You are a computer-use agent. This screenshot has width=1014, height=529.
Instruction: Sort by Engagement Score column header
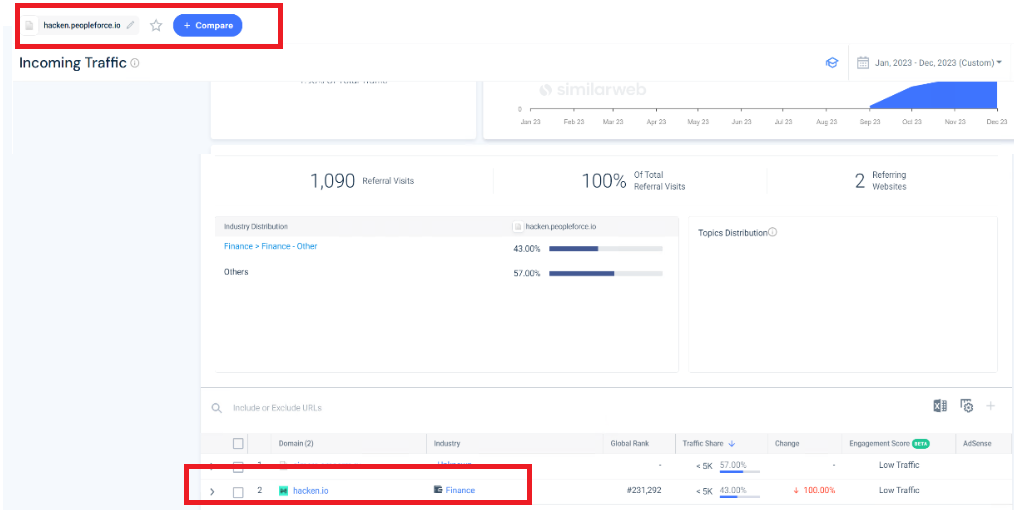click(x=879, y=444)
